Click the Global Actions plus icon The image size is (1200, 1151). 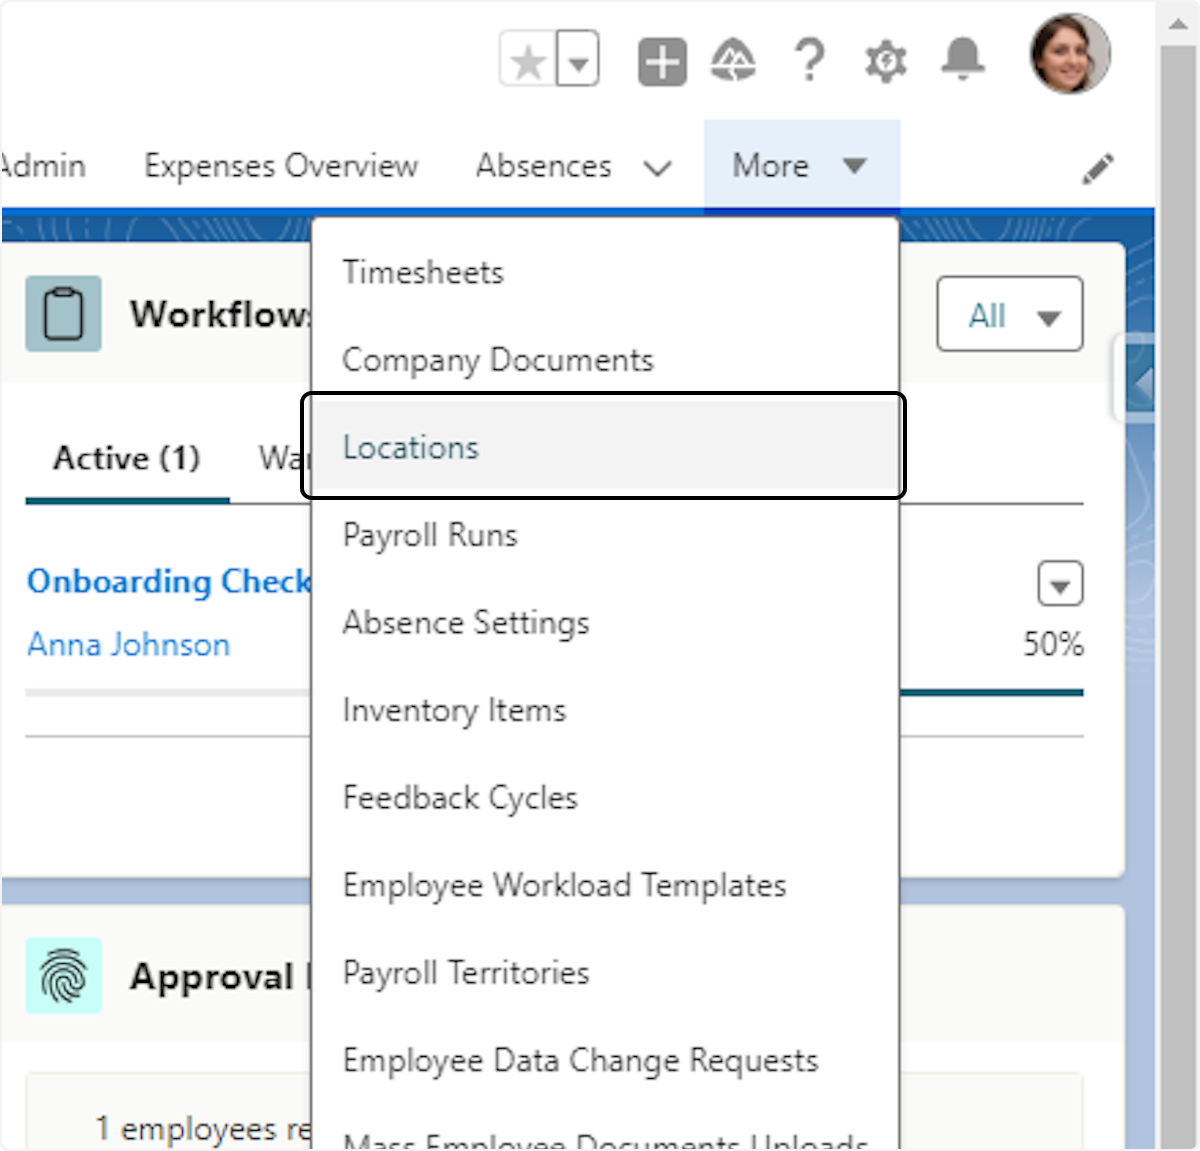click(662, 63)
